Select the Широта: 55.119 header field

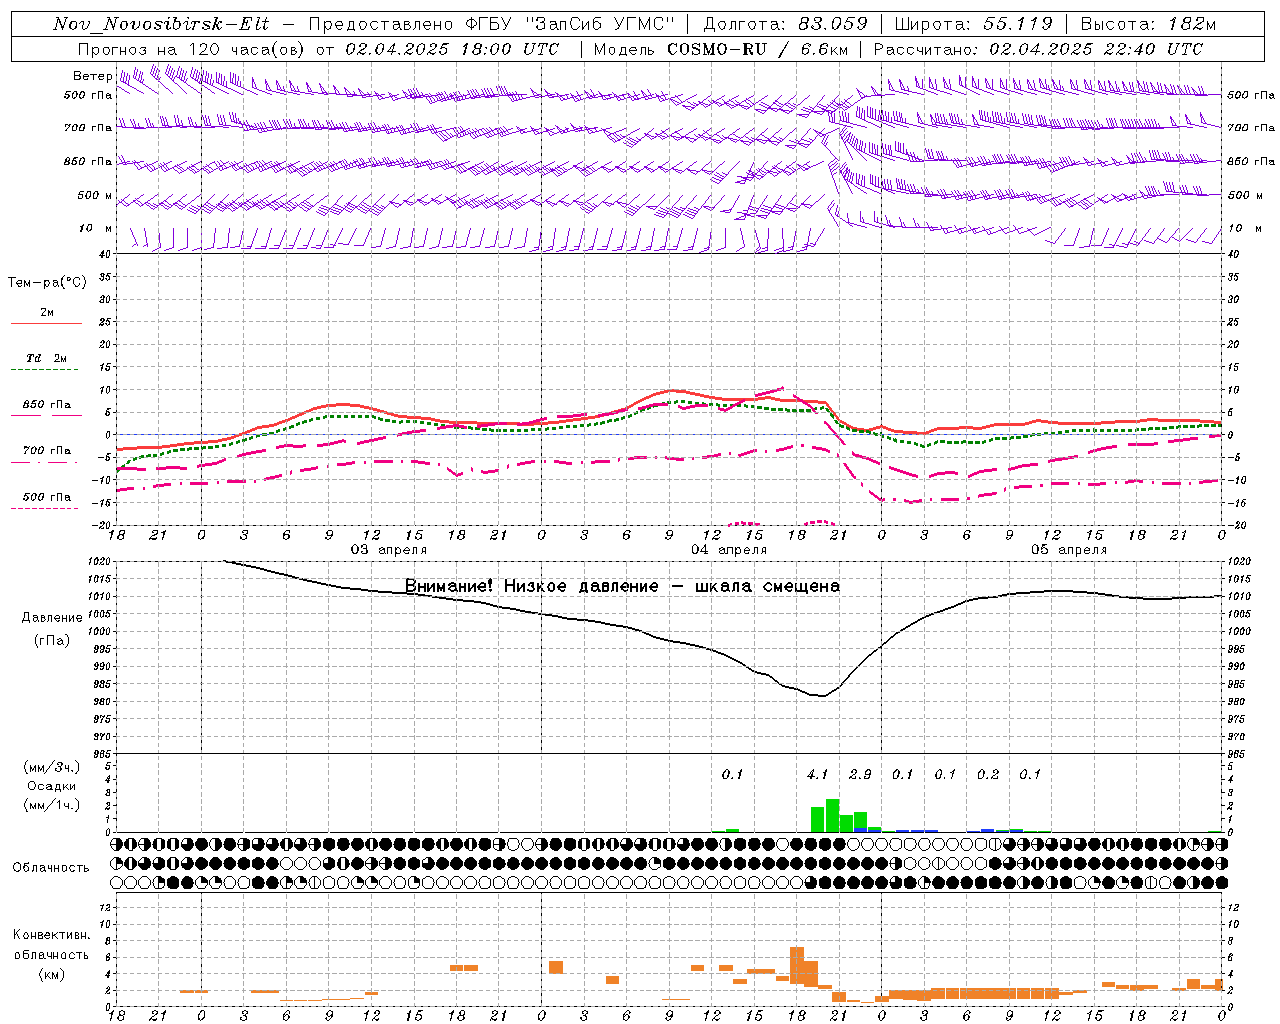pos(973,24)
